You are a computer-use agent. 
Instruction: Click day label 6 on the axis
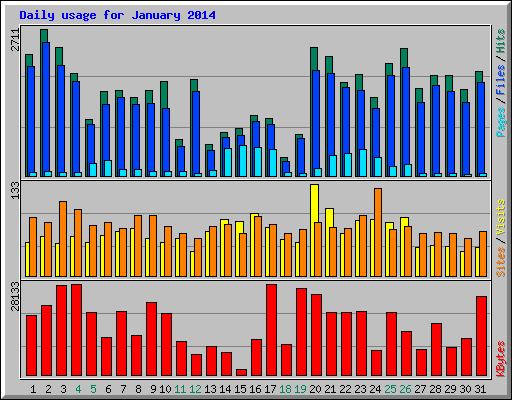pos(108,389)
